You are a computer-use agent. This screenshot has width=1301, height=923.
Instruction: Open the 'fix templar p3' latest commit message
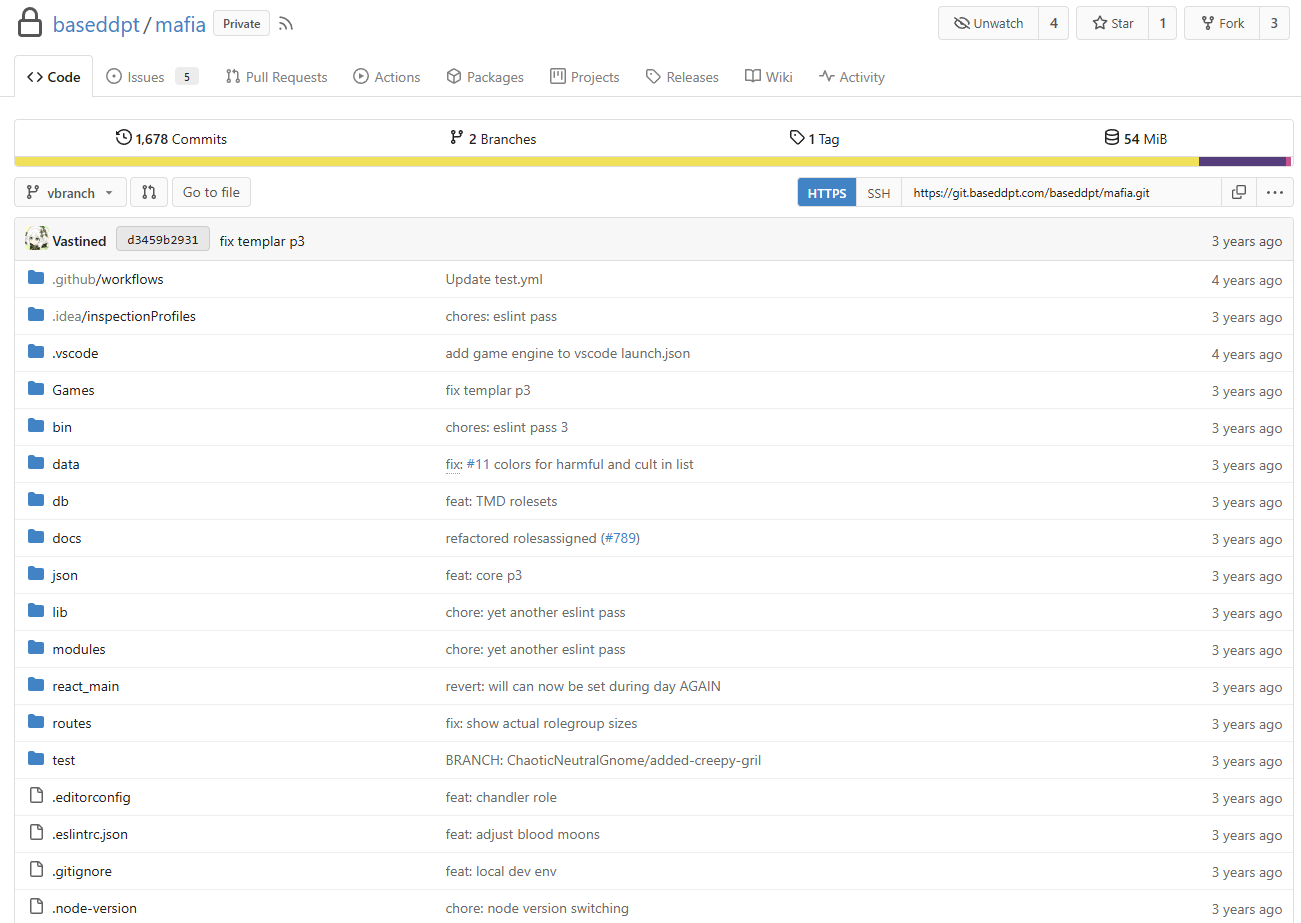pyautogui.click(x=262, y=241)
